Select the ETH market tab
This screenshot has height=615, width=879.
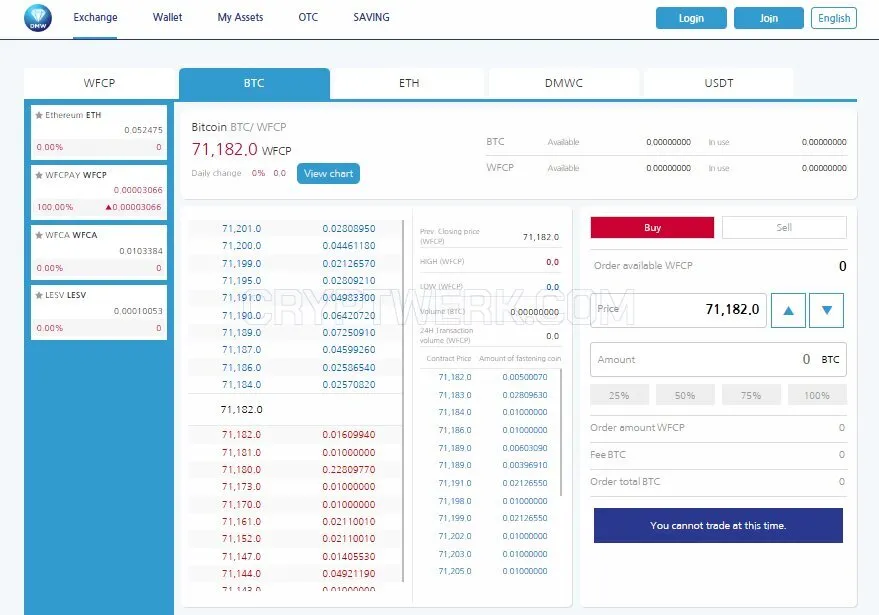(x=409, y=83)
